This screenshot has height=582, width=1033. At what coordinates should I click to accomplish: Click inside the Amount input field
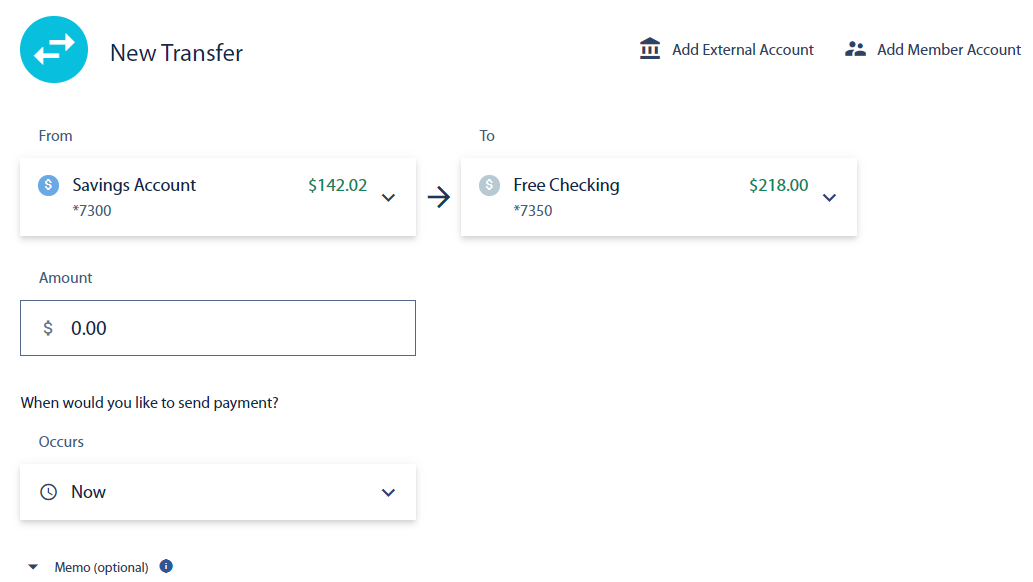[218, 327]
